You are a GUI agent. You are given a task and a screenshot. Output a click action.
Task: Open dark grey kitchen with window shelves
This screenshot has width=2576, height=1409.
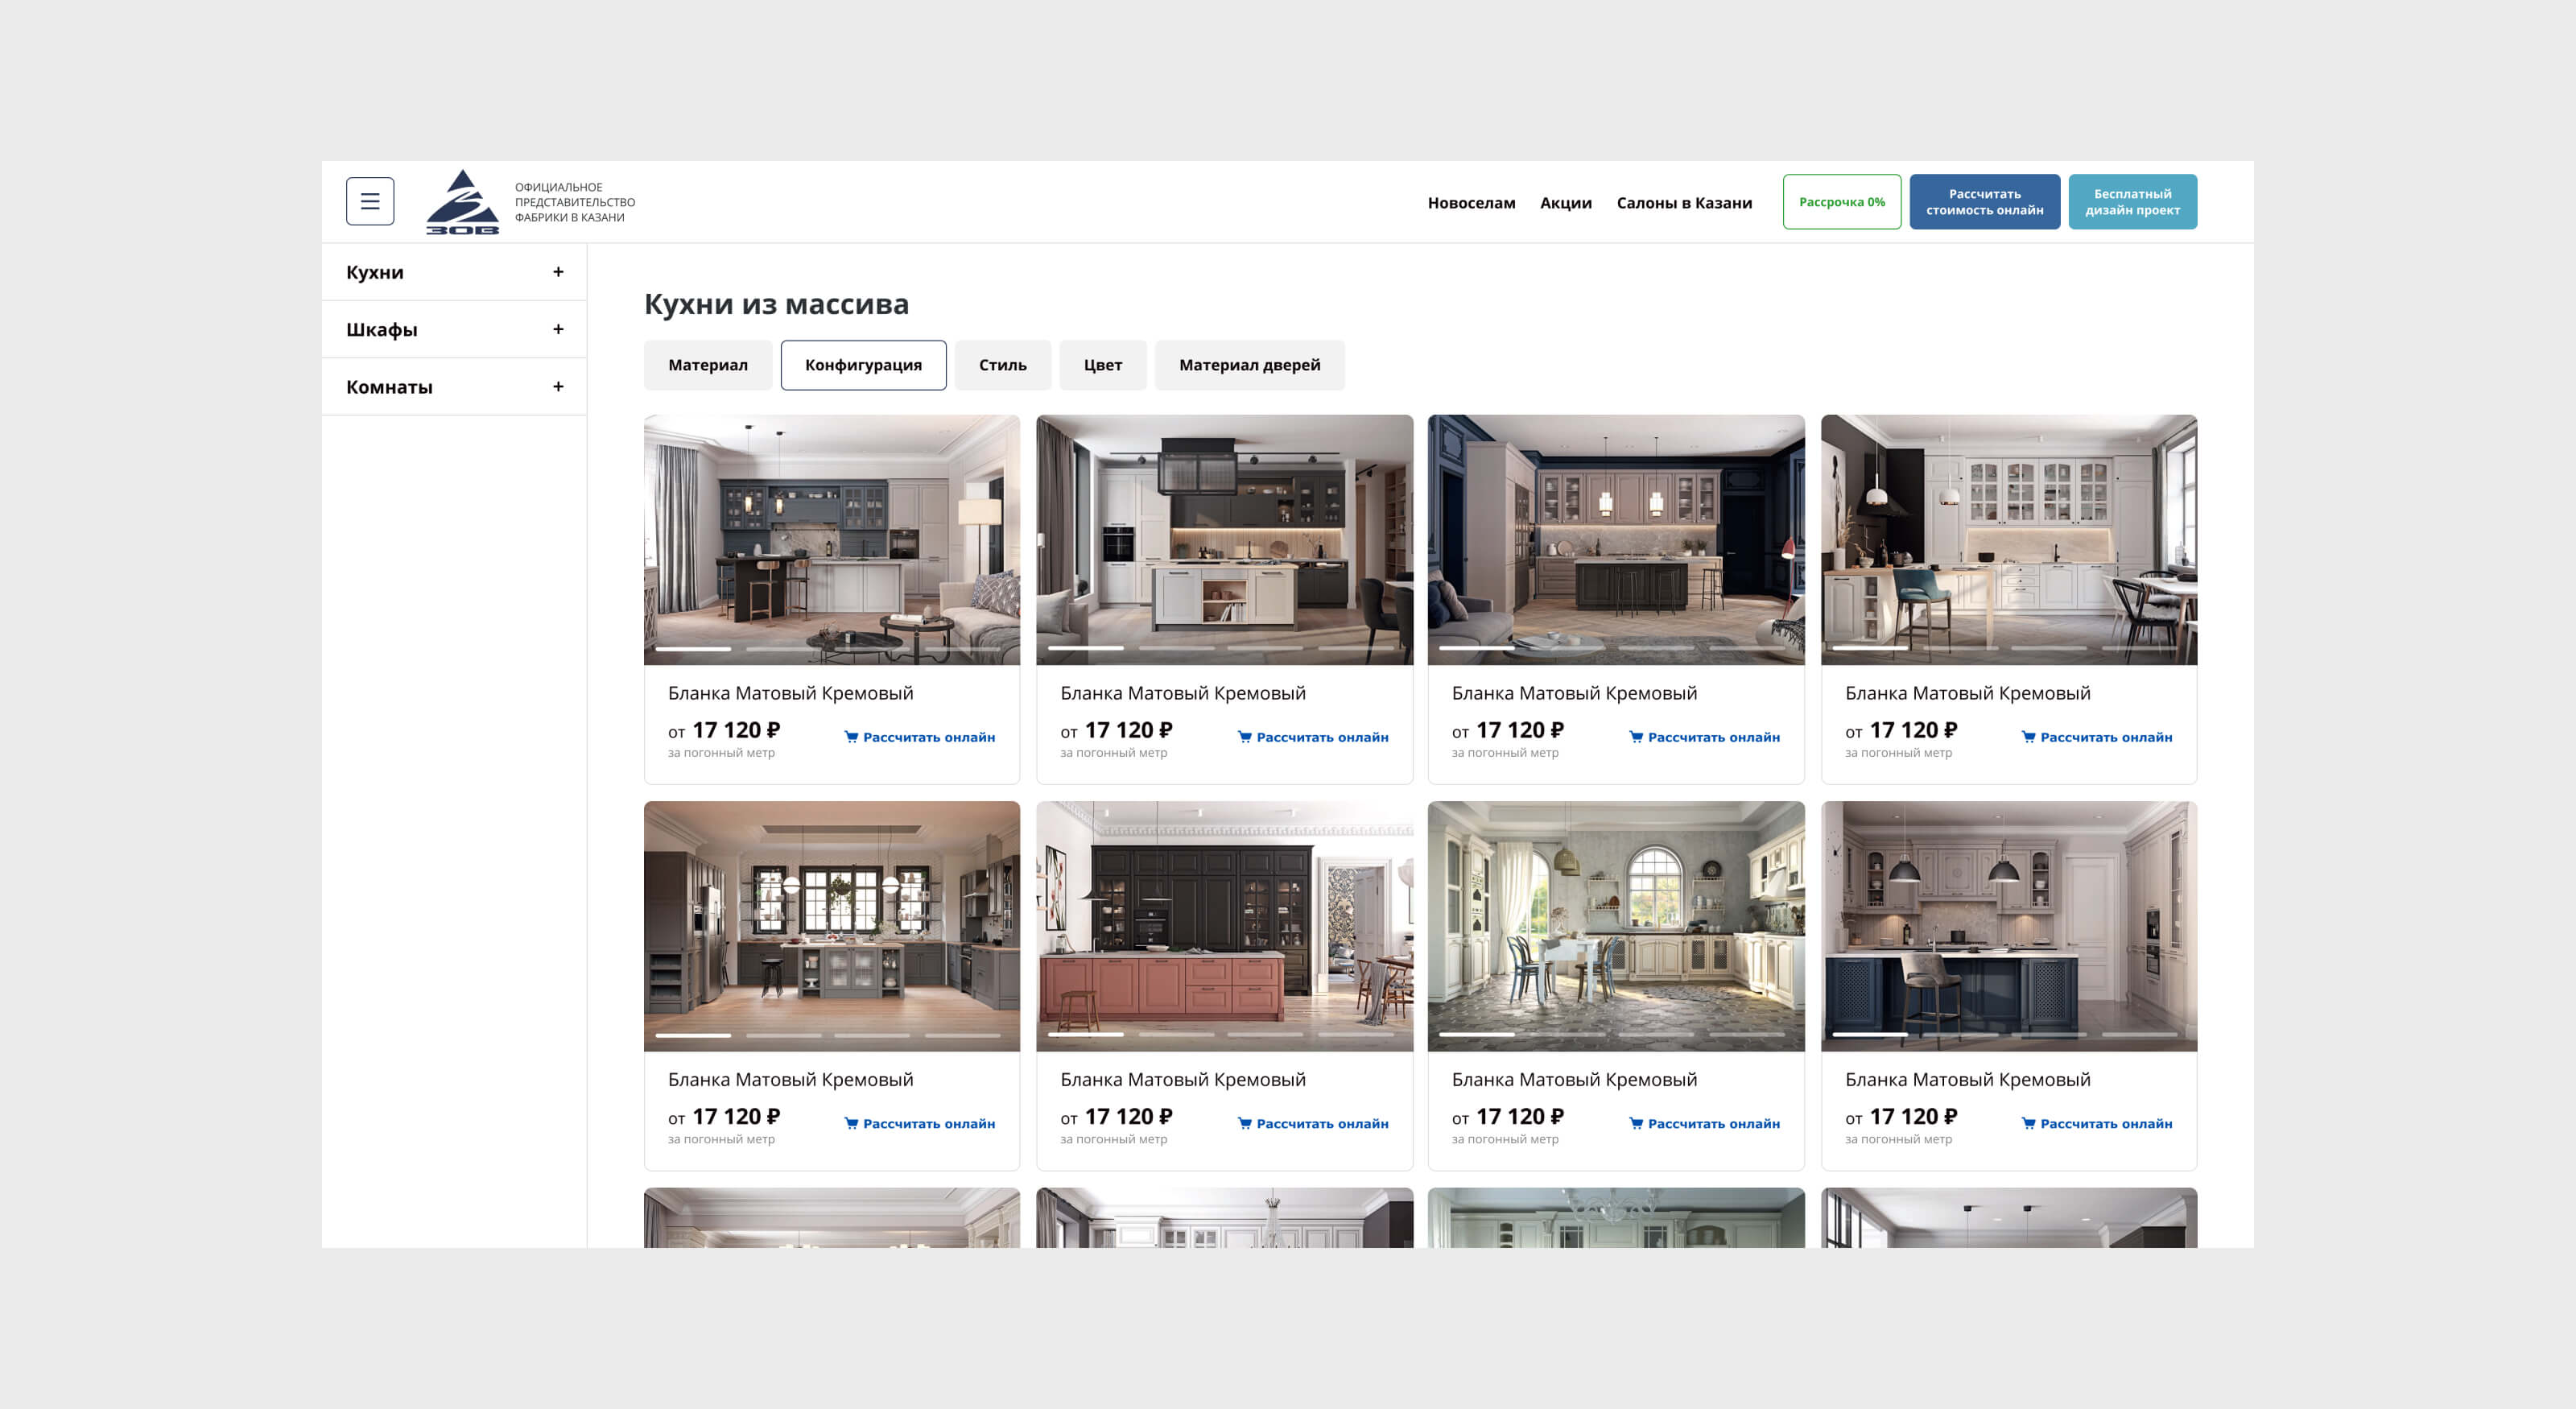[832, 926]
